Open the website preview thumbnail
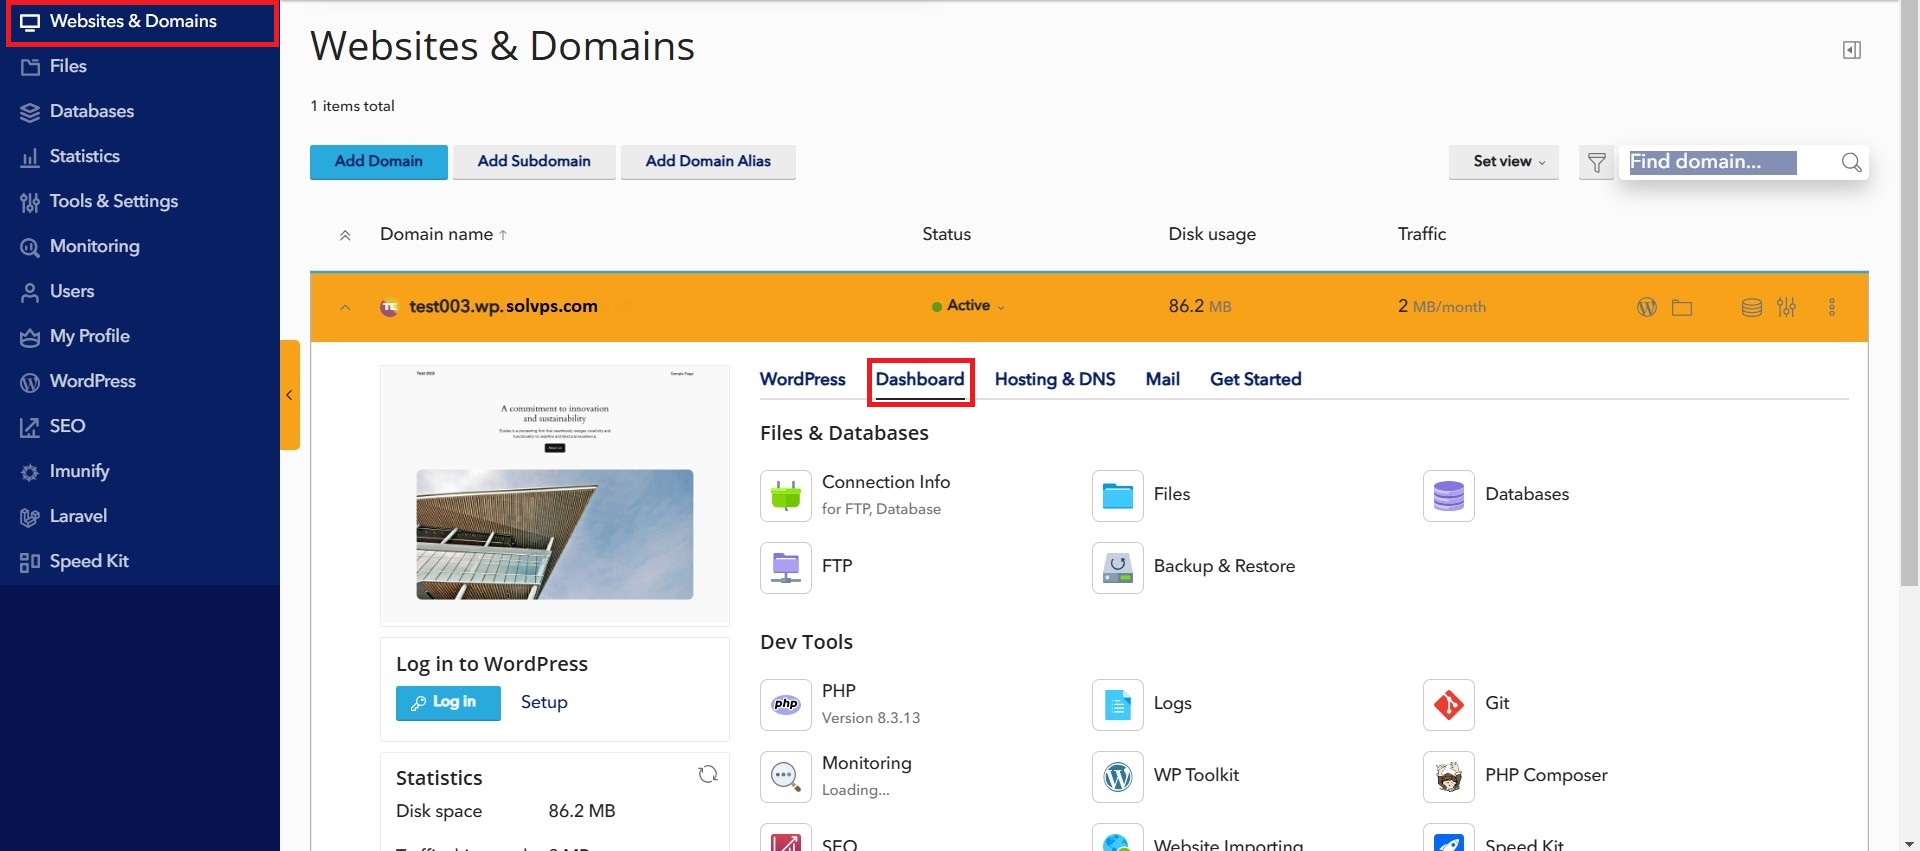The image size is (1920, 851). pos(555,495)
